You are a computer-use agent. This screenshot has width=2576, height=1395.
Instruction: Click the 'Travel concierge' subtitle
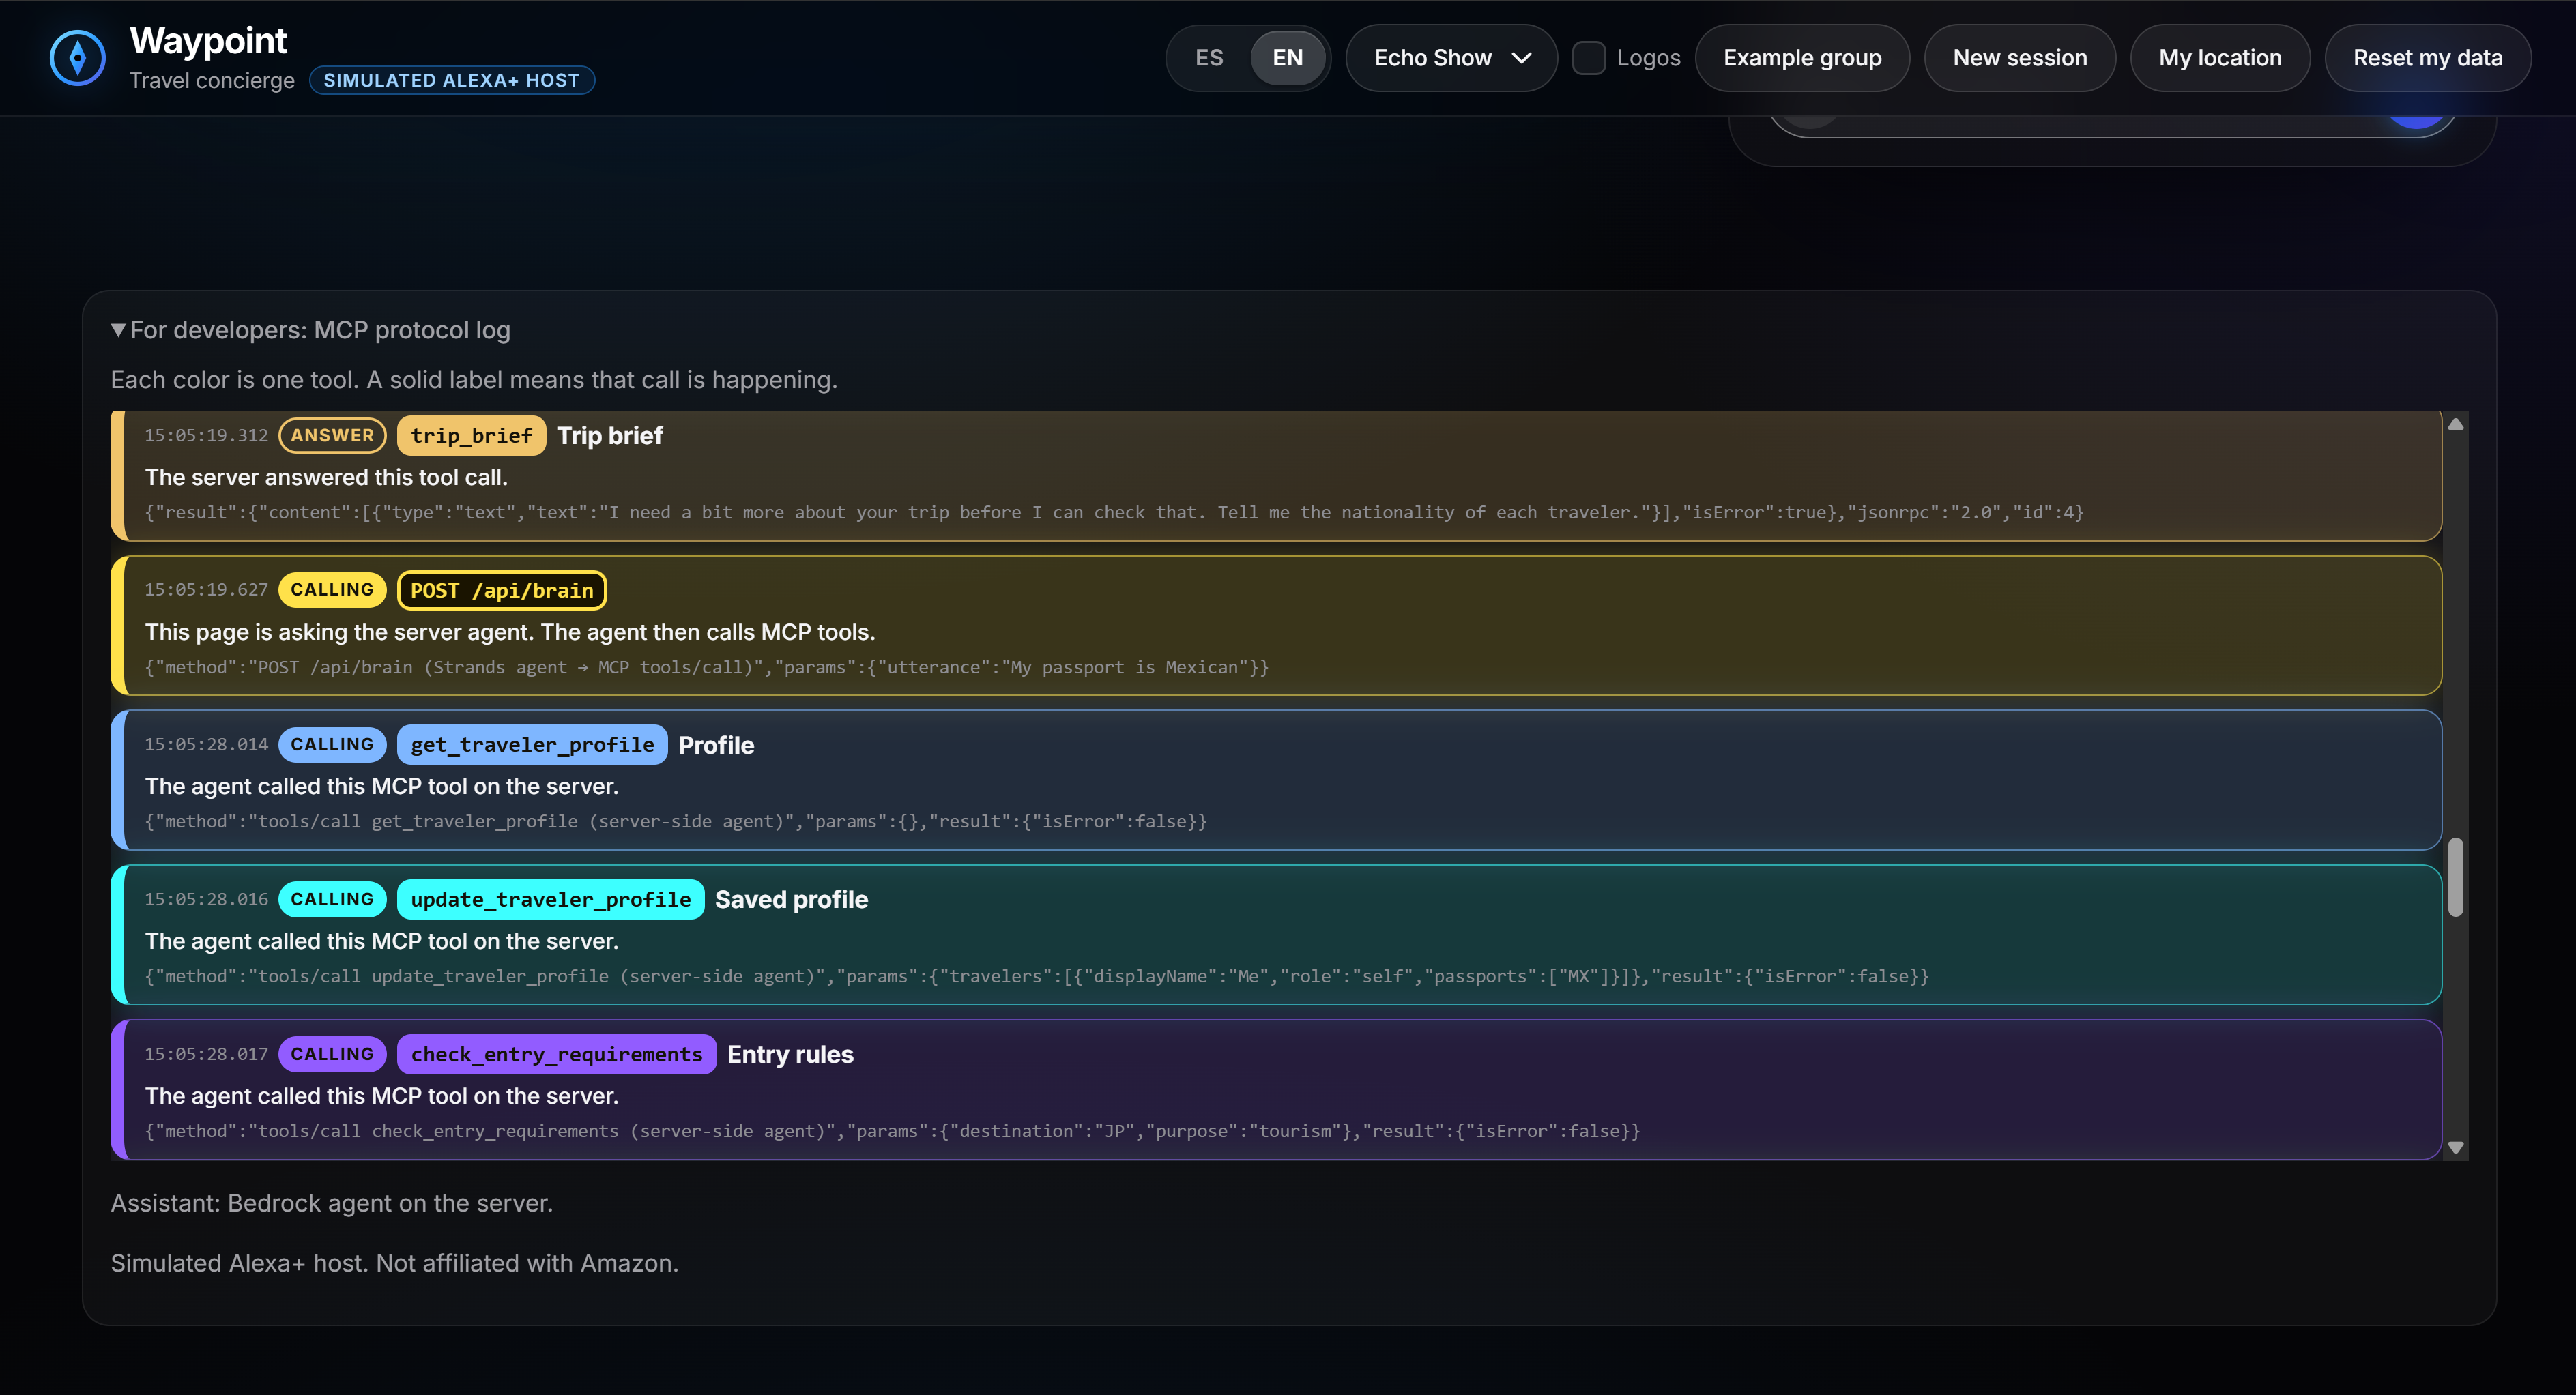point(212,80)
